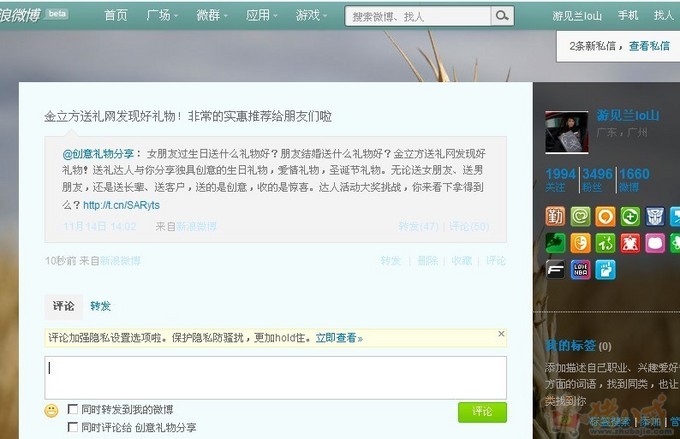Open the http://t.cn/SARyts link
680x439 pixels.
(x=121, y=205)
